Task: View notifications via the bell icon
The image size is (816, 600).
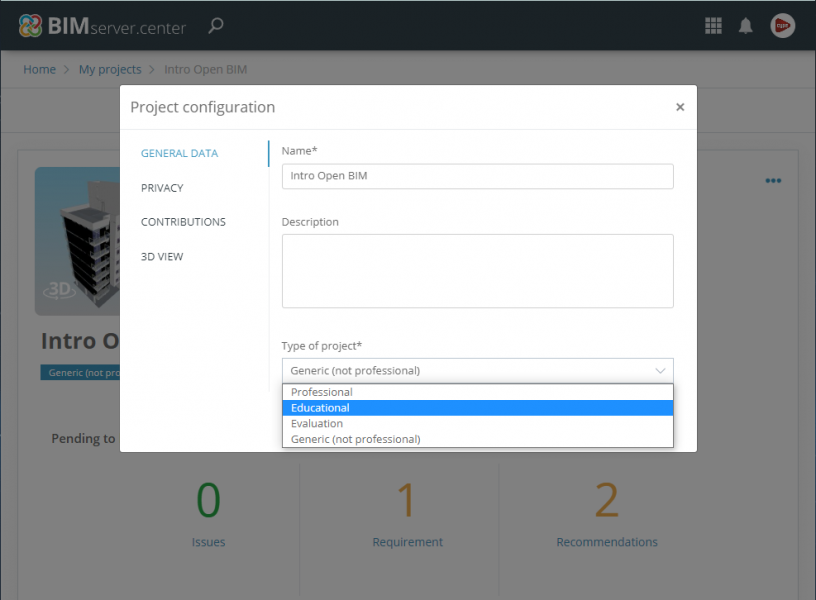Action: [745, 26]
